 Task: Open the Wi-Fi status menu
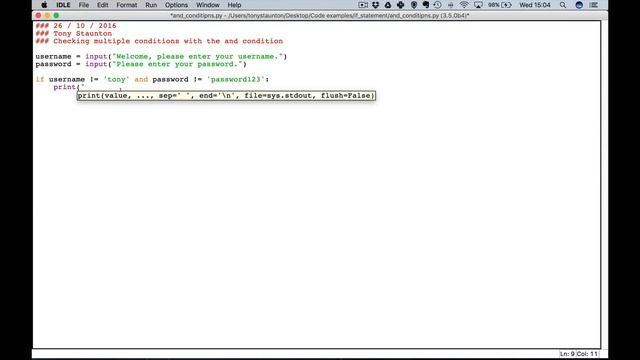pos(464,5)
